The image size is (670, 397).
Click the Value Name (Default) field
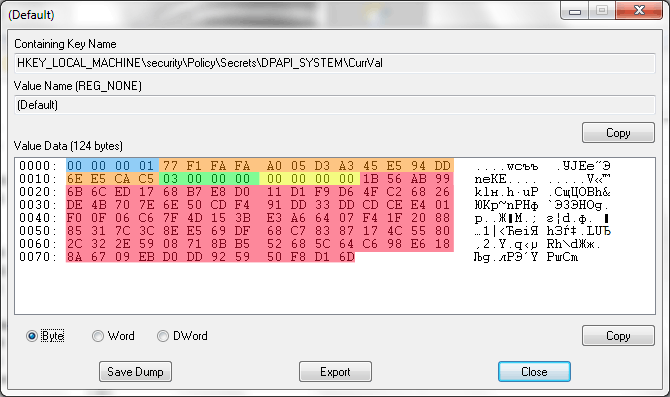click(335, 105)
